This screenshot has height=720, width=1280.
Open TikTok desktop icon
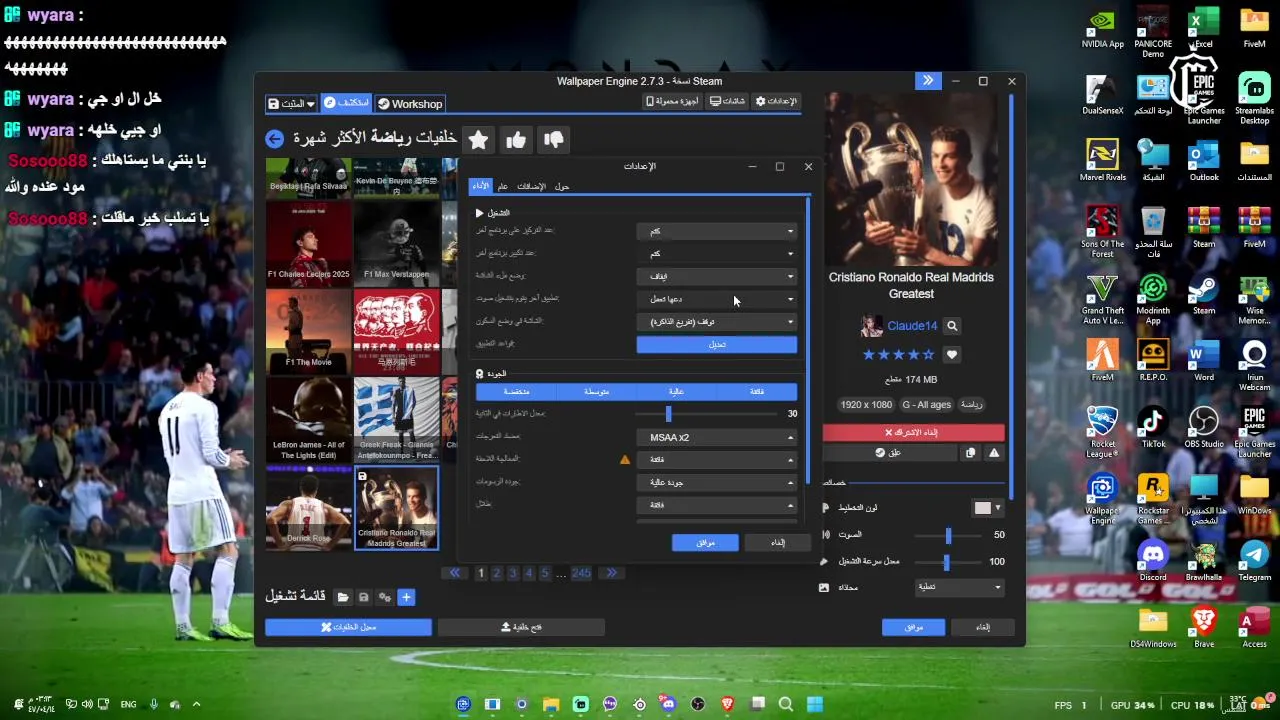click(1153, 428)
